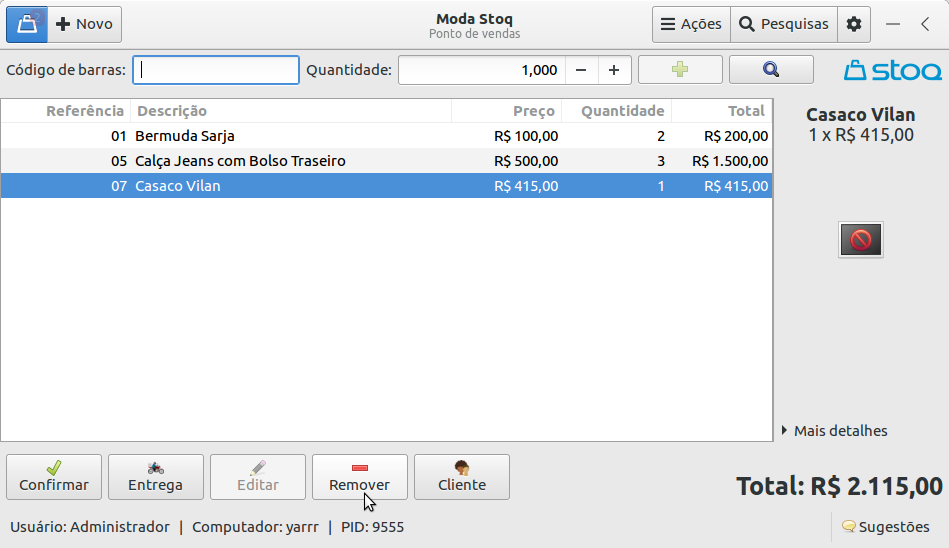Click price R$ 100,00 cell
Viewport: 949px width, 548px height.
pyautogui.click(x=526, y=136)
